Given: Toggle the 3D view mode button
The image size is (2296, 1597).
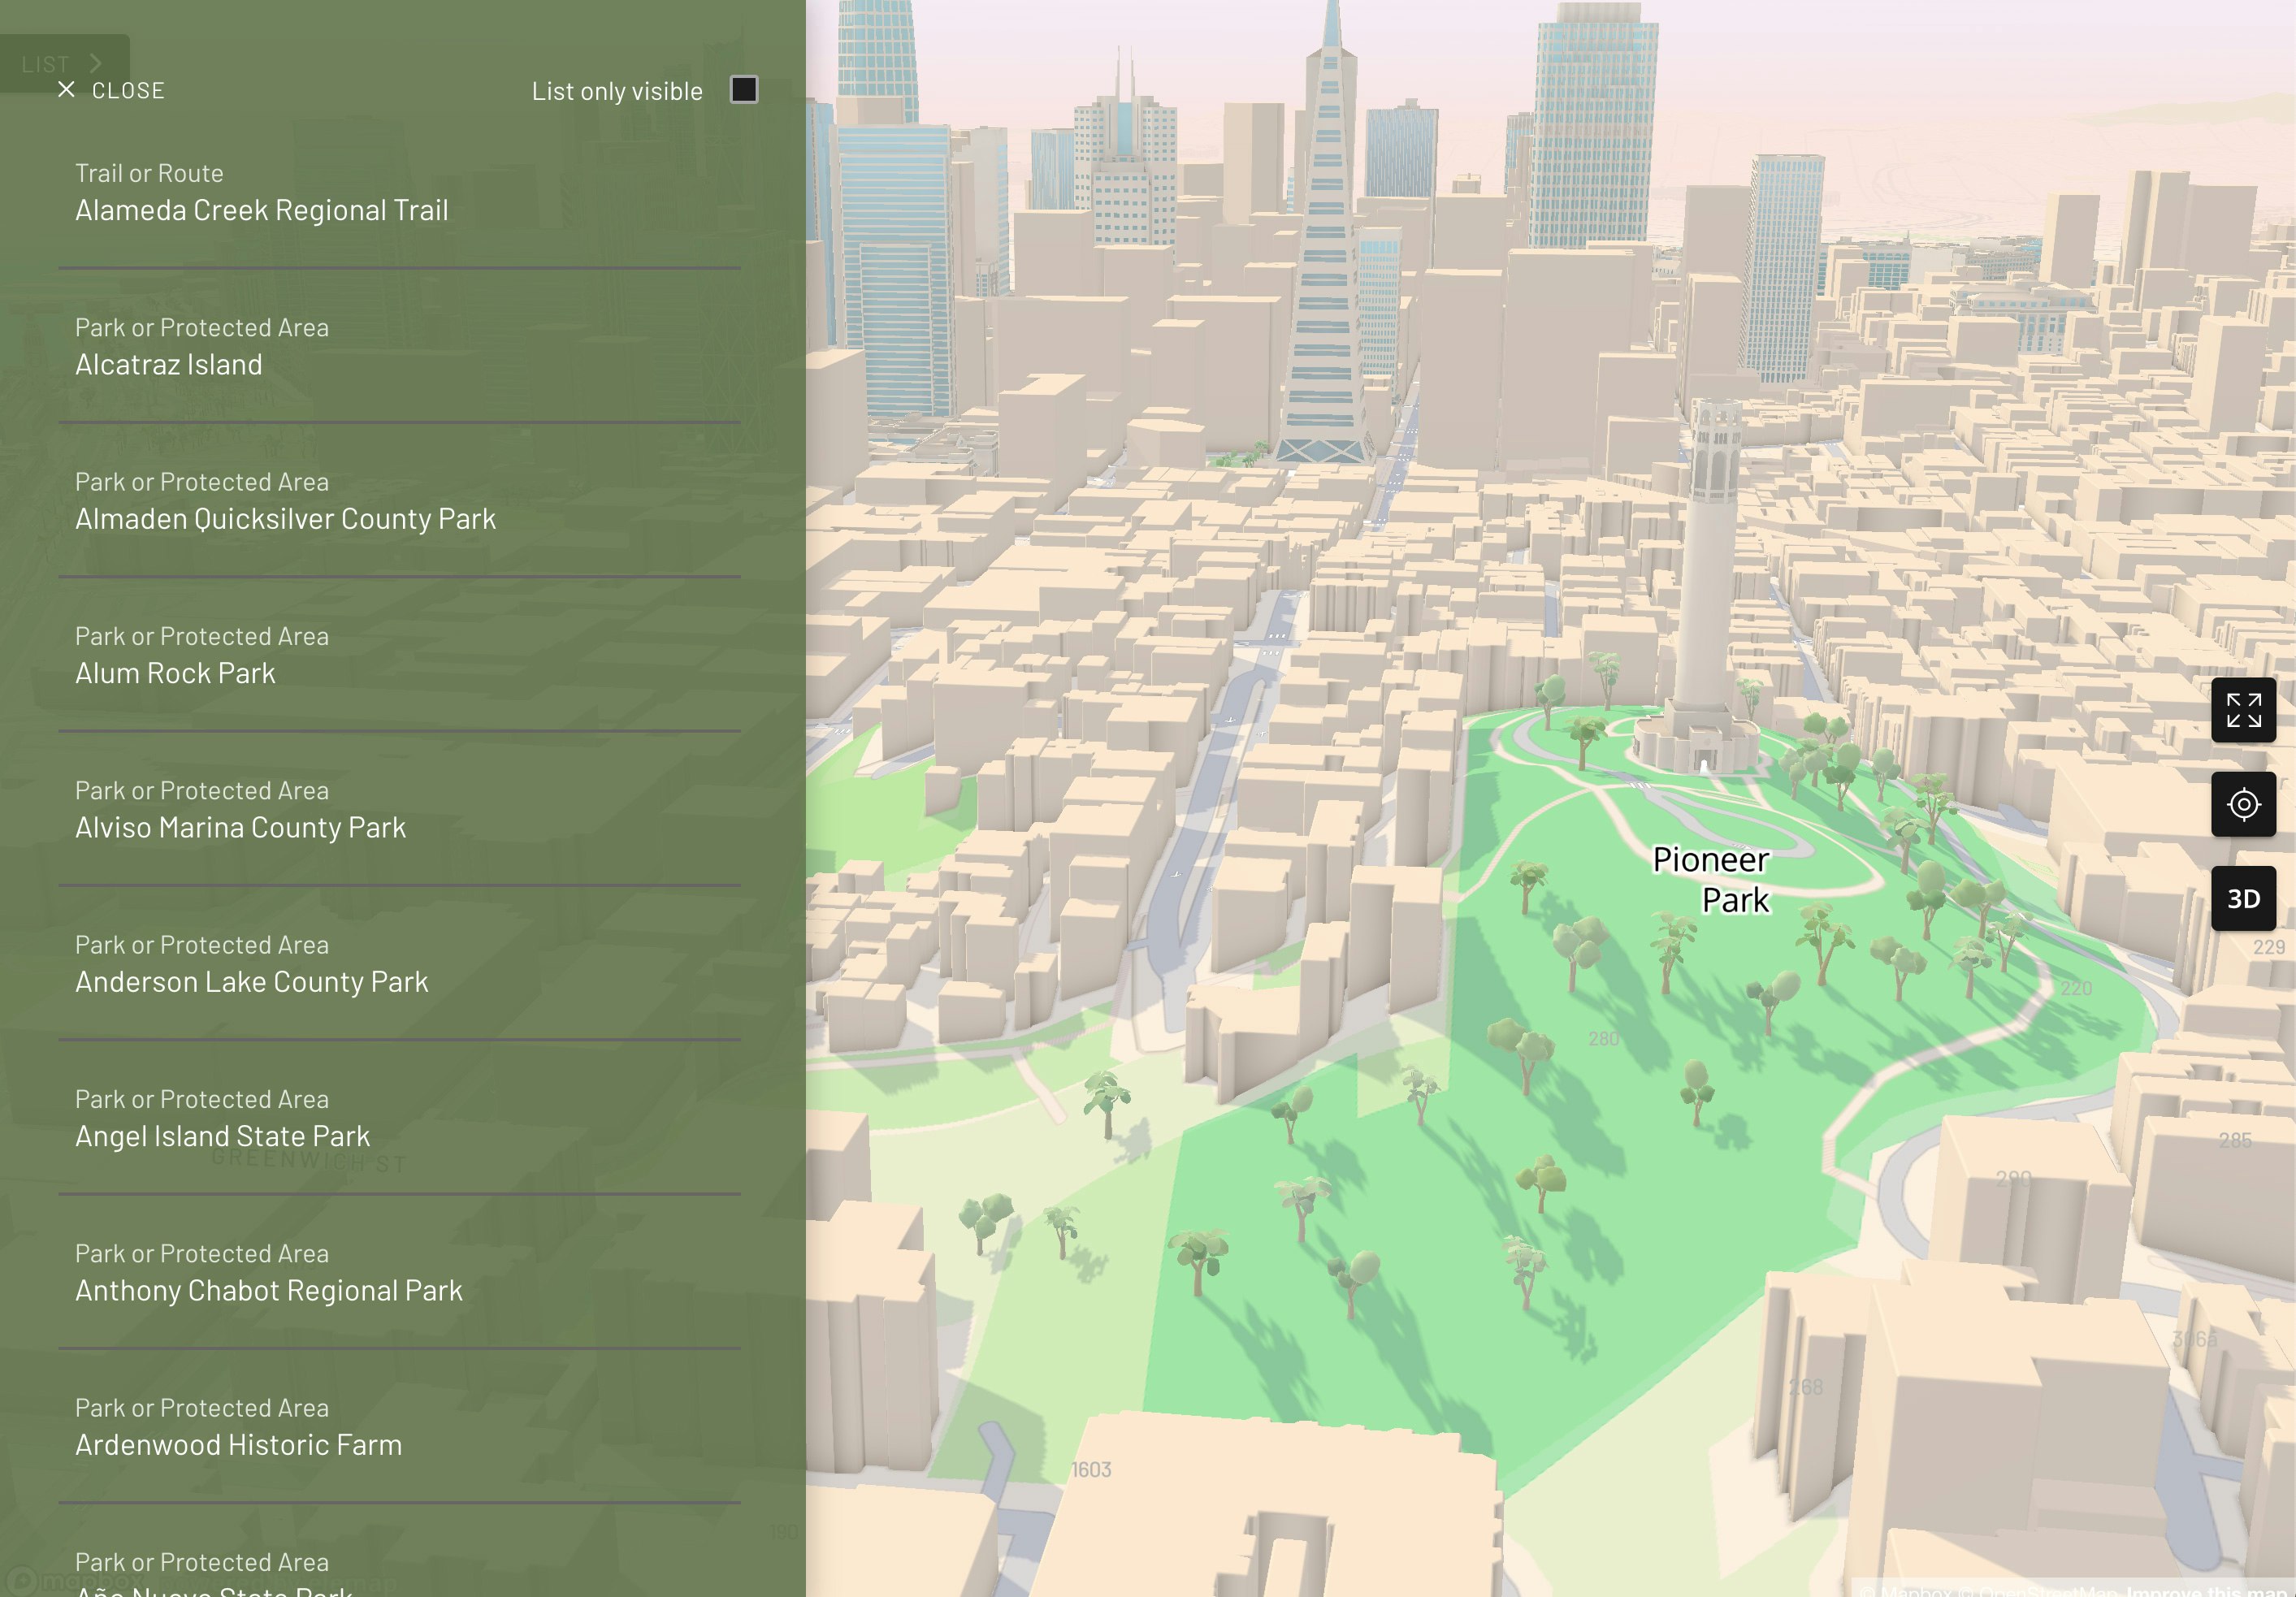Looking at the screenshot, I should click(2243, 898).
